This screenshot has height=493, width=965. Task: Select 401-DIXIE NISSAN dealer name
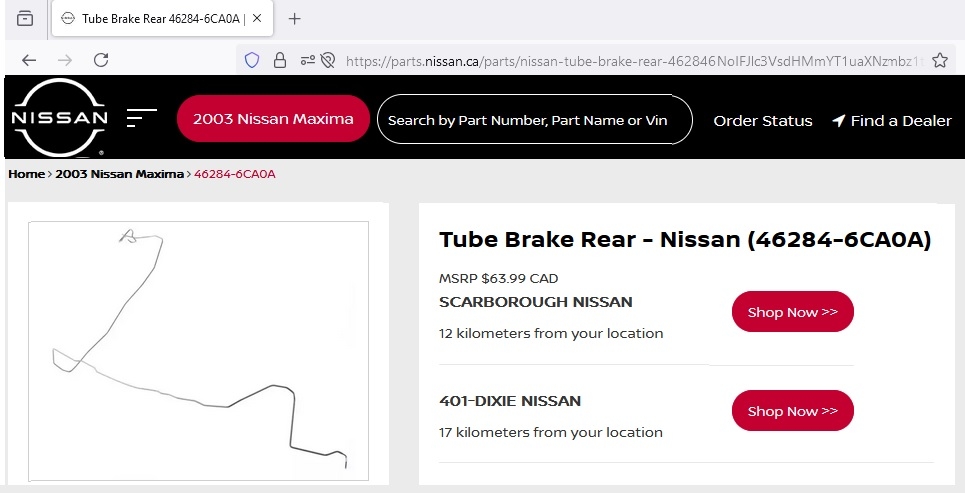[510, 401]
